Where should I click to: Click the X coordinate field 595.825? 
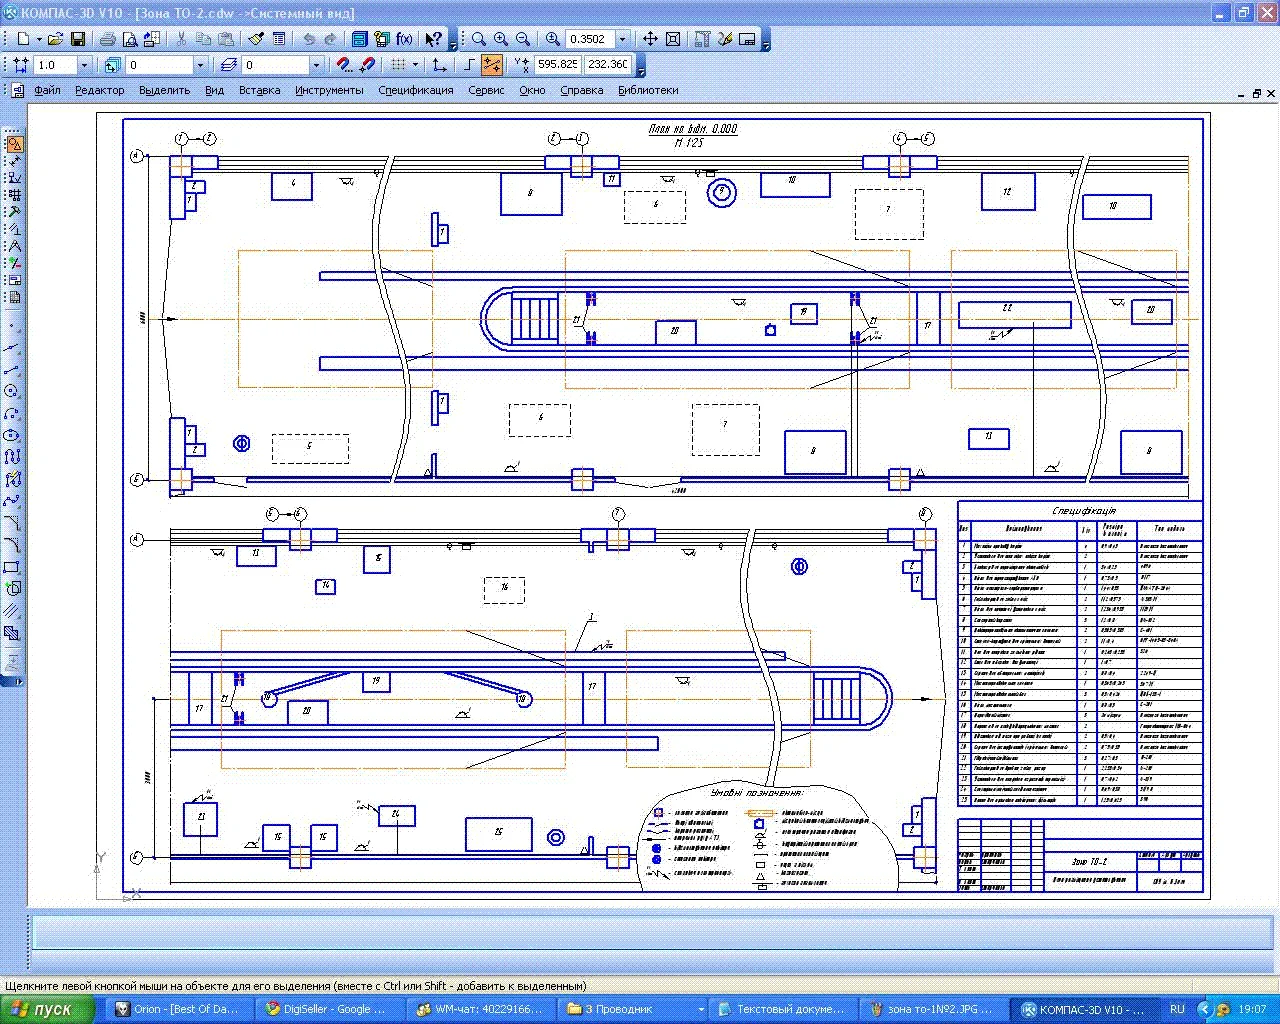coord(557,65)
